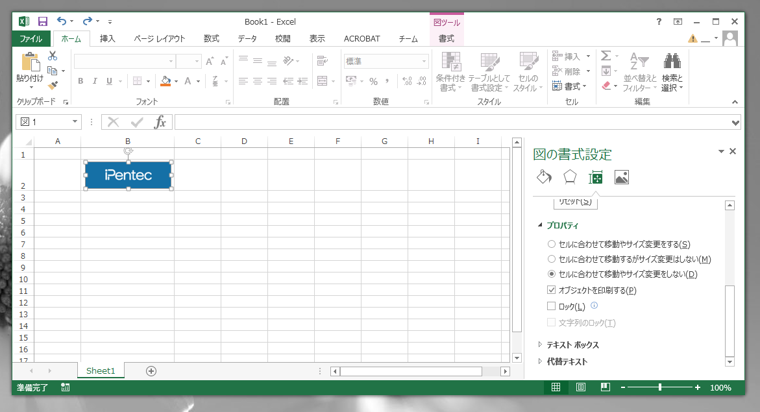Screen dimensions: 760x412
Task: Select the Sheet1 worksheet tab
Action: pos(101,371)
